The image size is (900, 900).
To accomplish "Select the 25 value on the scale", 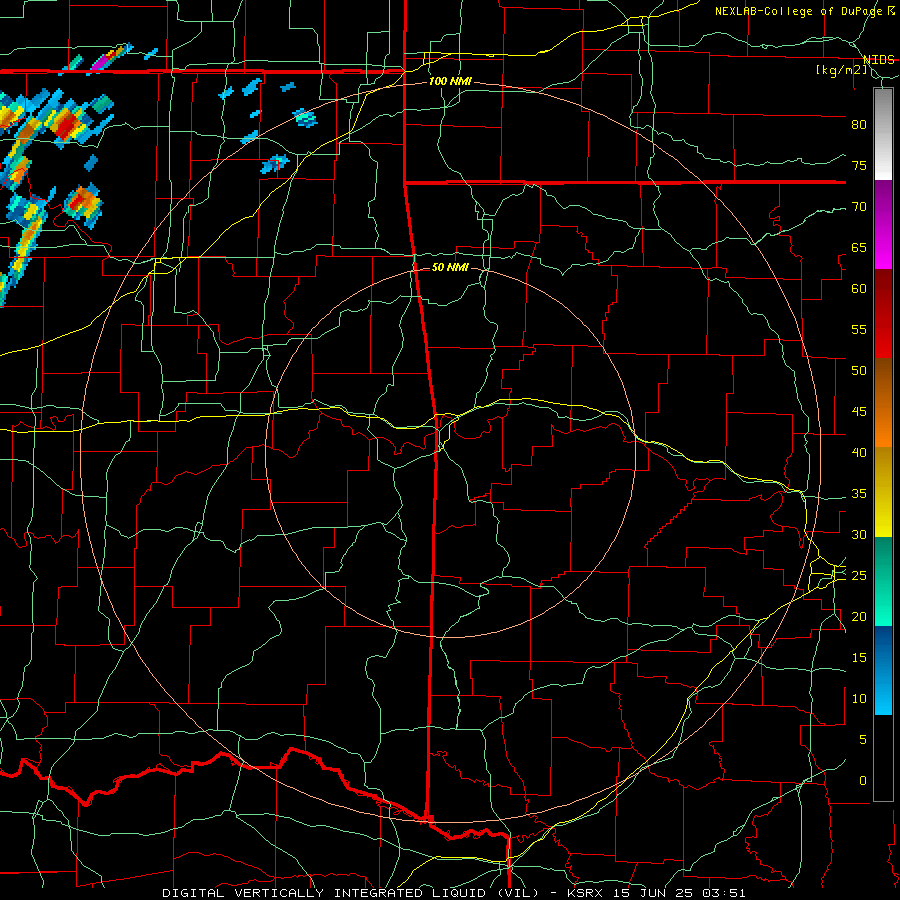I will tap(859, 576).
